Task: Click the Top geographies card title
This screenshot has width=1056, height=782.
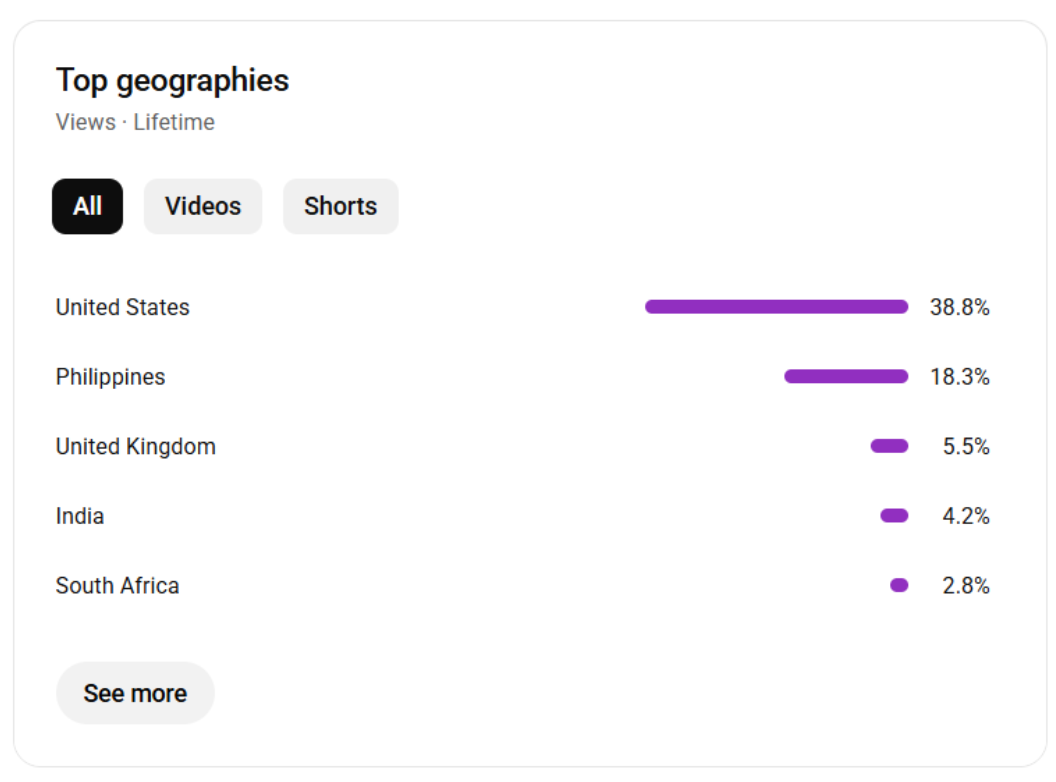Action: (172, 80)
